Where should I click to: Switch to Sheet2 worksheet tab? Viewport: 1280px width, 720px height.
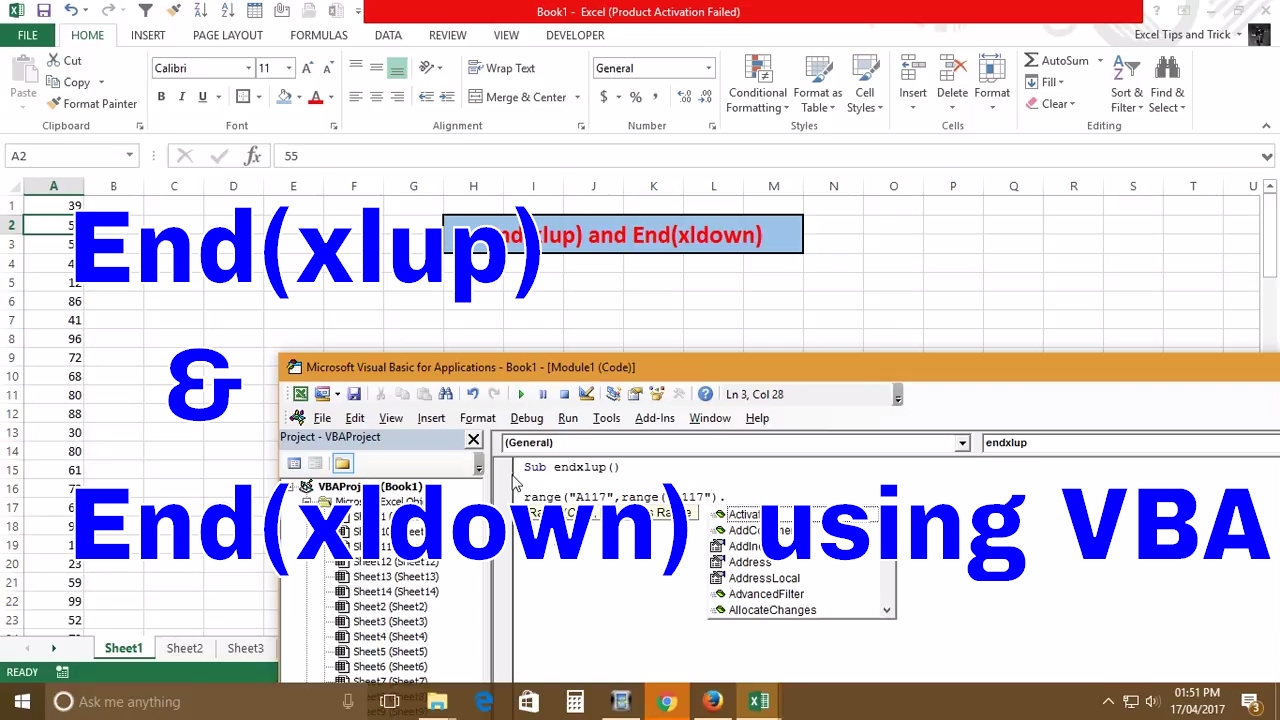click(184, 648)
